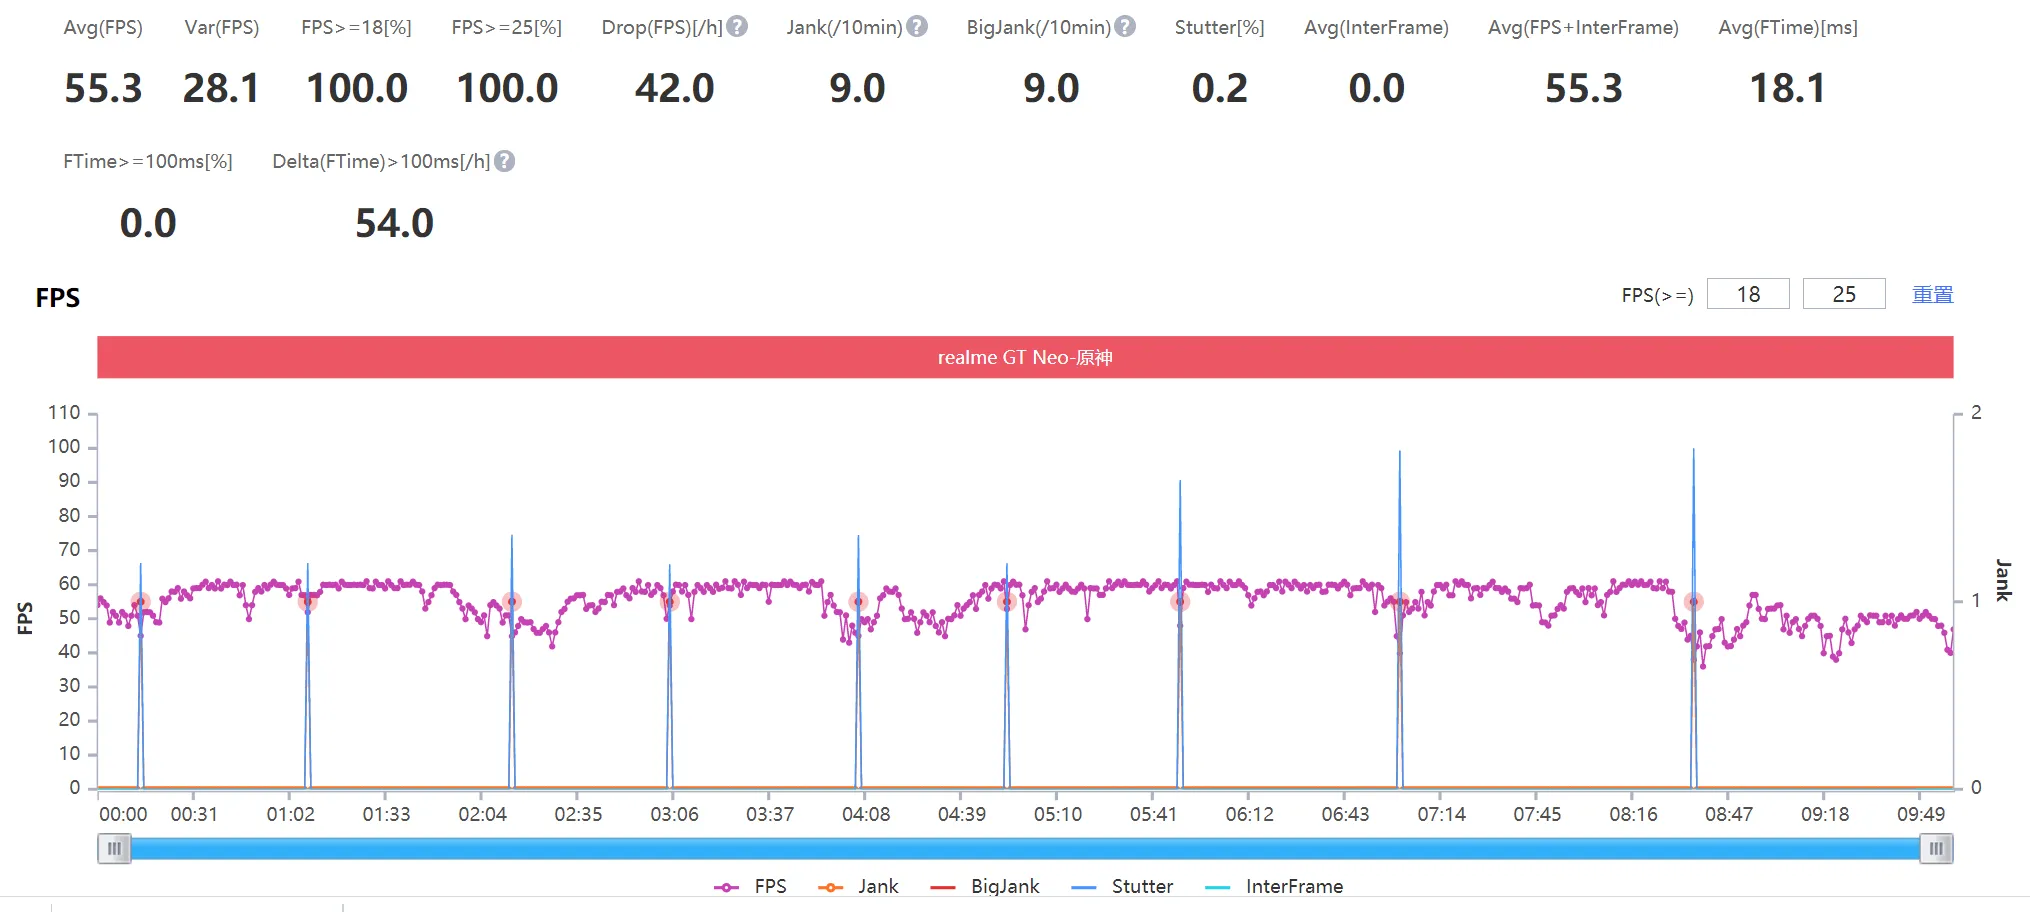Click the FPS>=25[%] label

pyautogui.click(x=506, y=28)
